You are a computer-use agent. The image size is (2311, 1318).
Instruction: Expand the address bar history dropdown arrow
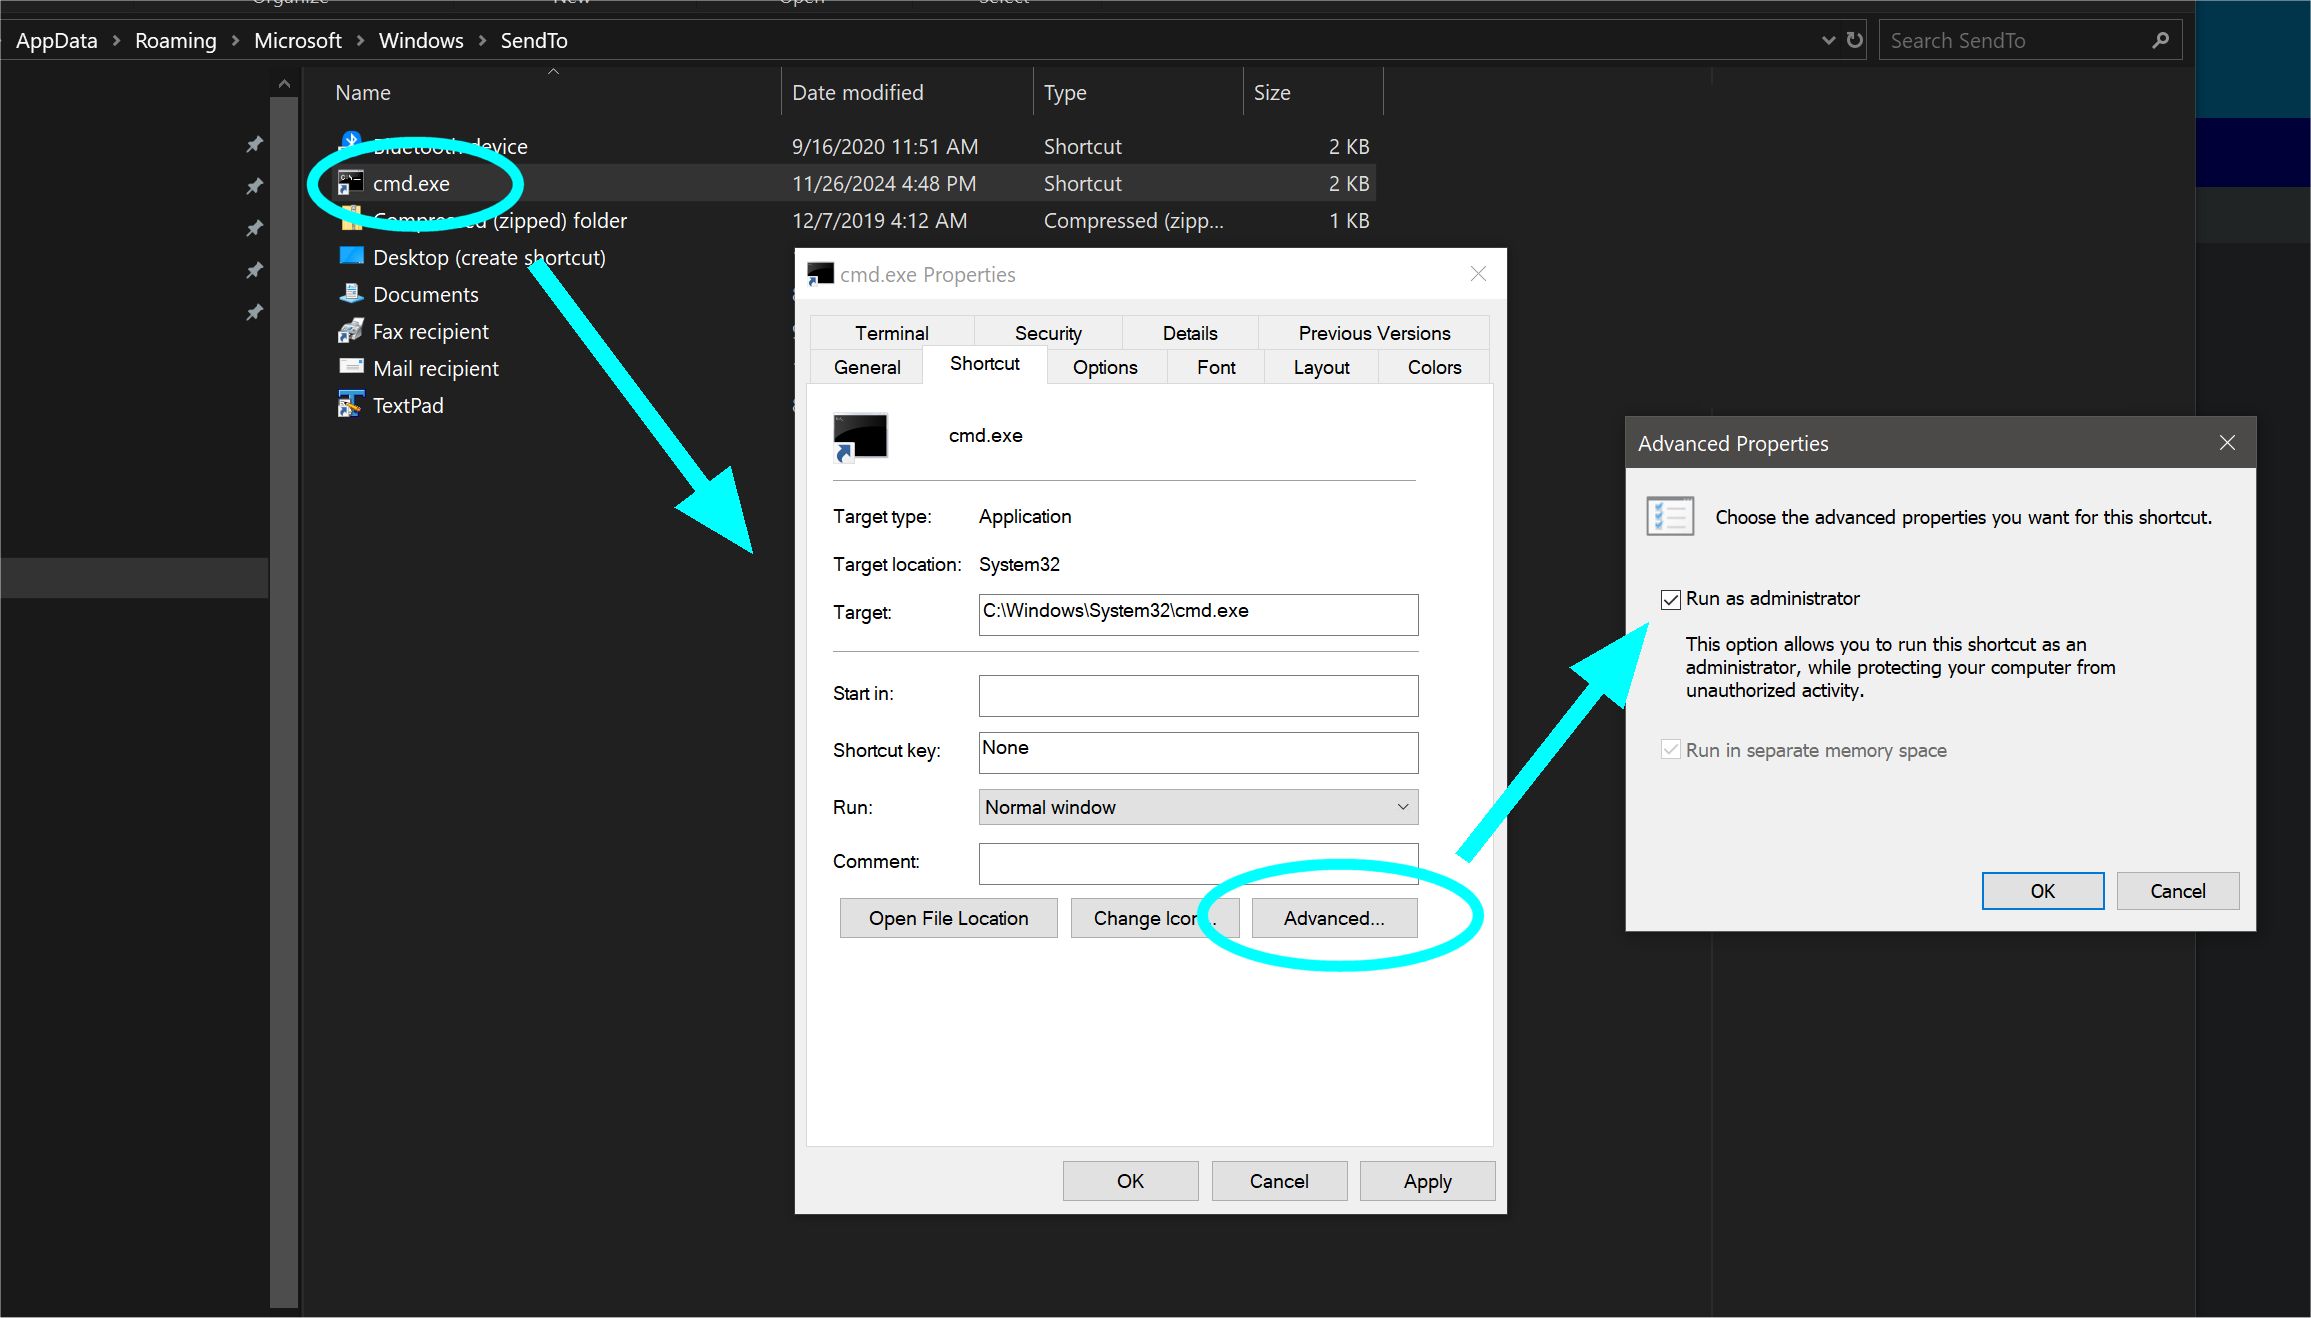click(1828, 40)
